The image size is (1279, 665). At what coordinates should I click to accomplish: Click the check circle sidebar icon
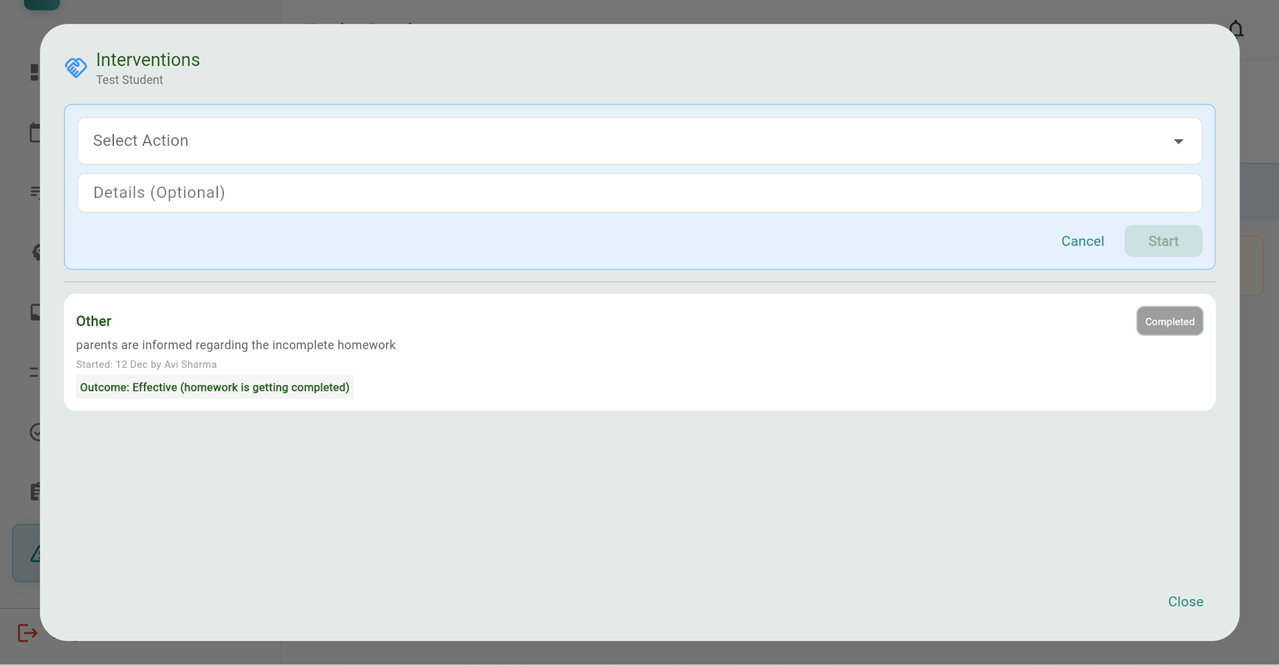35,432
